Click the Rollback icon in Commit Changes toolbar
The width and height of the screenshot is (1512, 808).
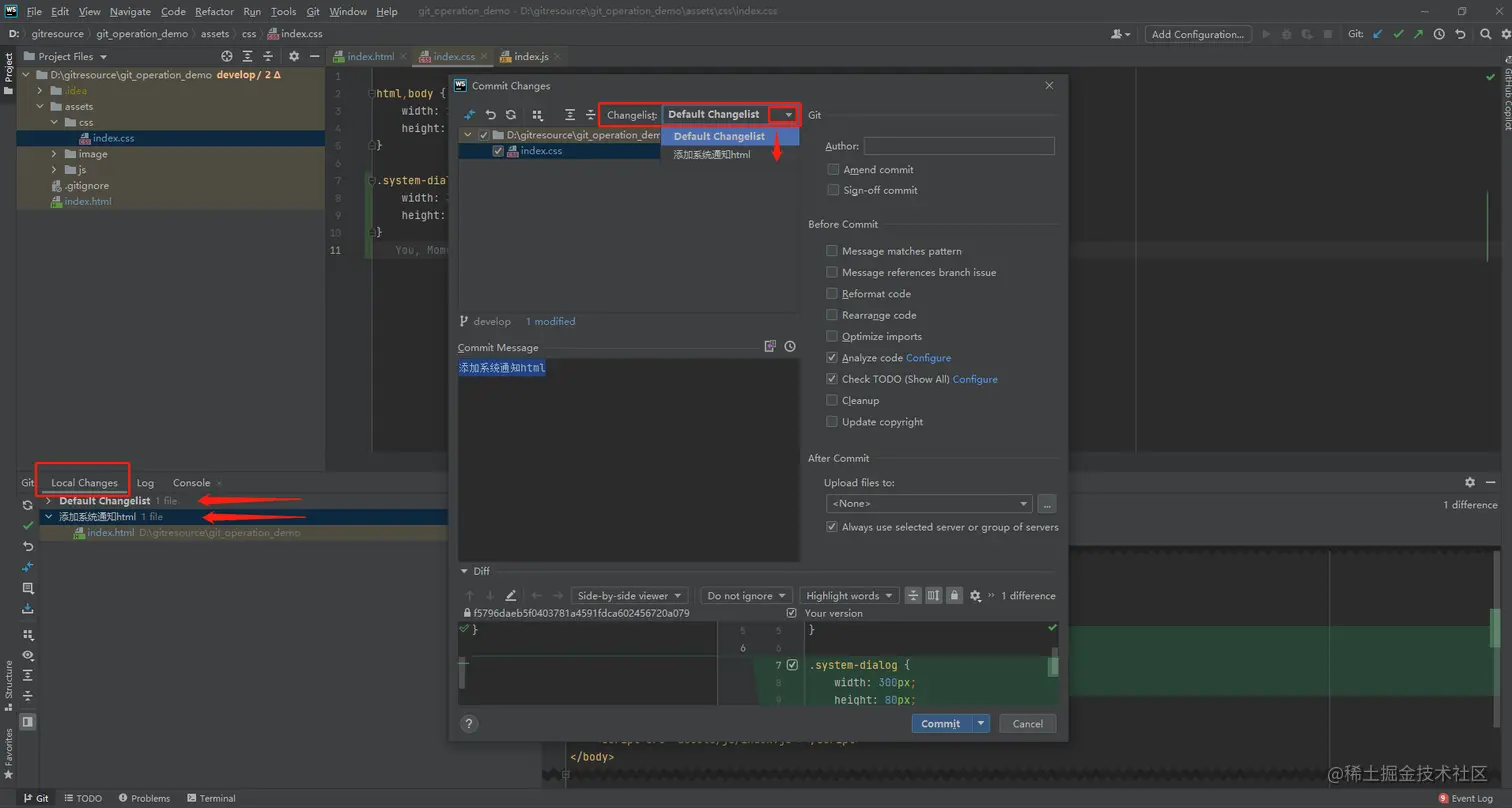tap(490, 114)
